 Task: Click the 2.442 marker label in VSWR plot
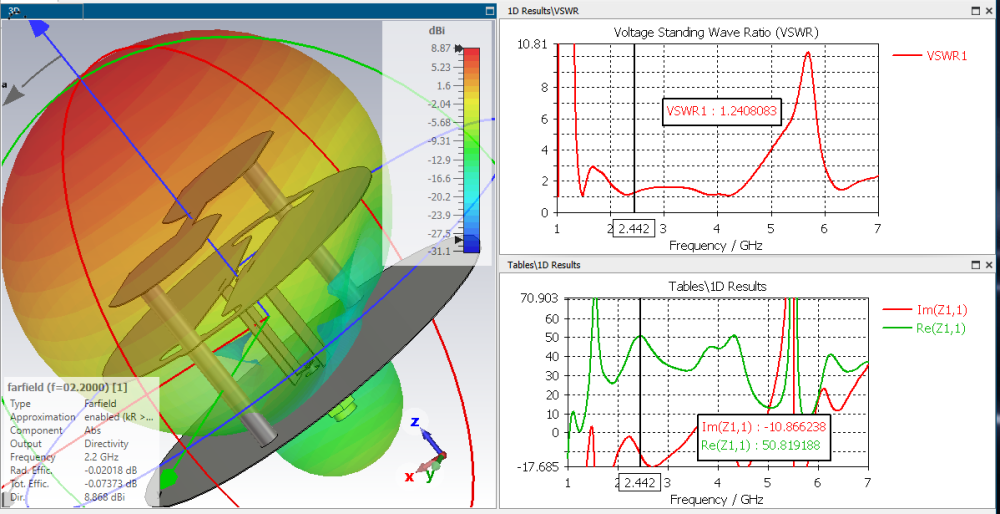point(634,228)
